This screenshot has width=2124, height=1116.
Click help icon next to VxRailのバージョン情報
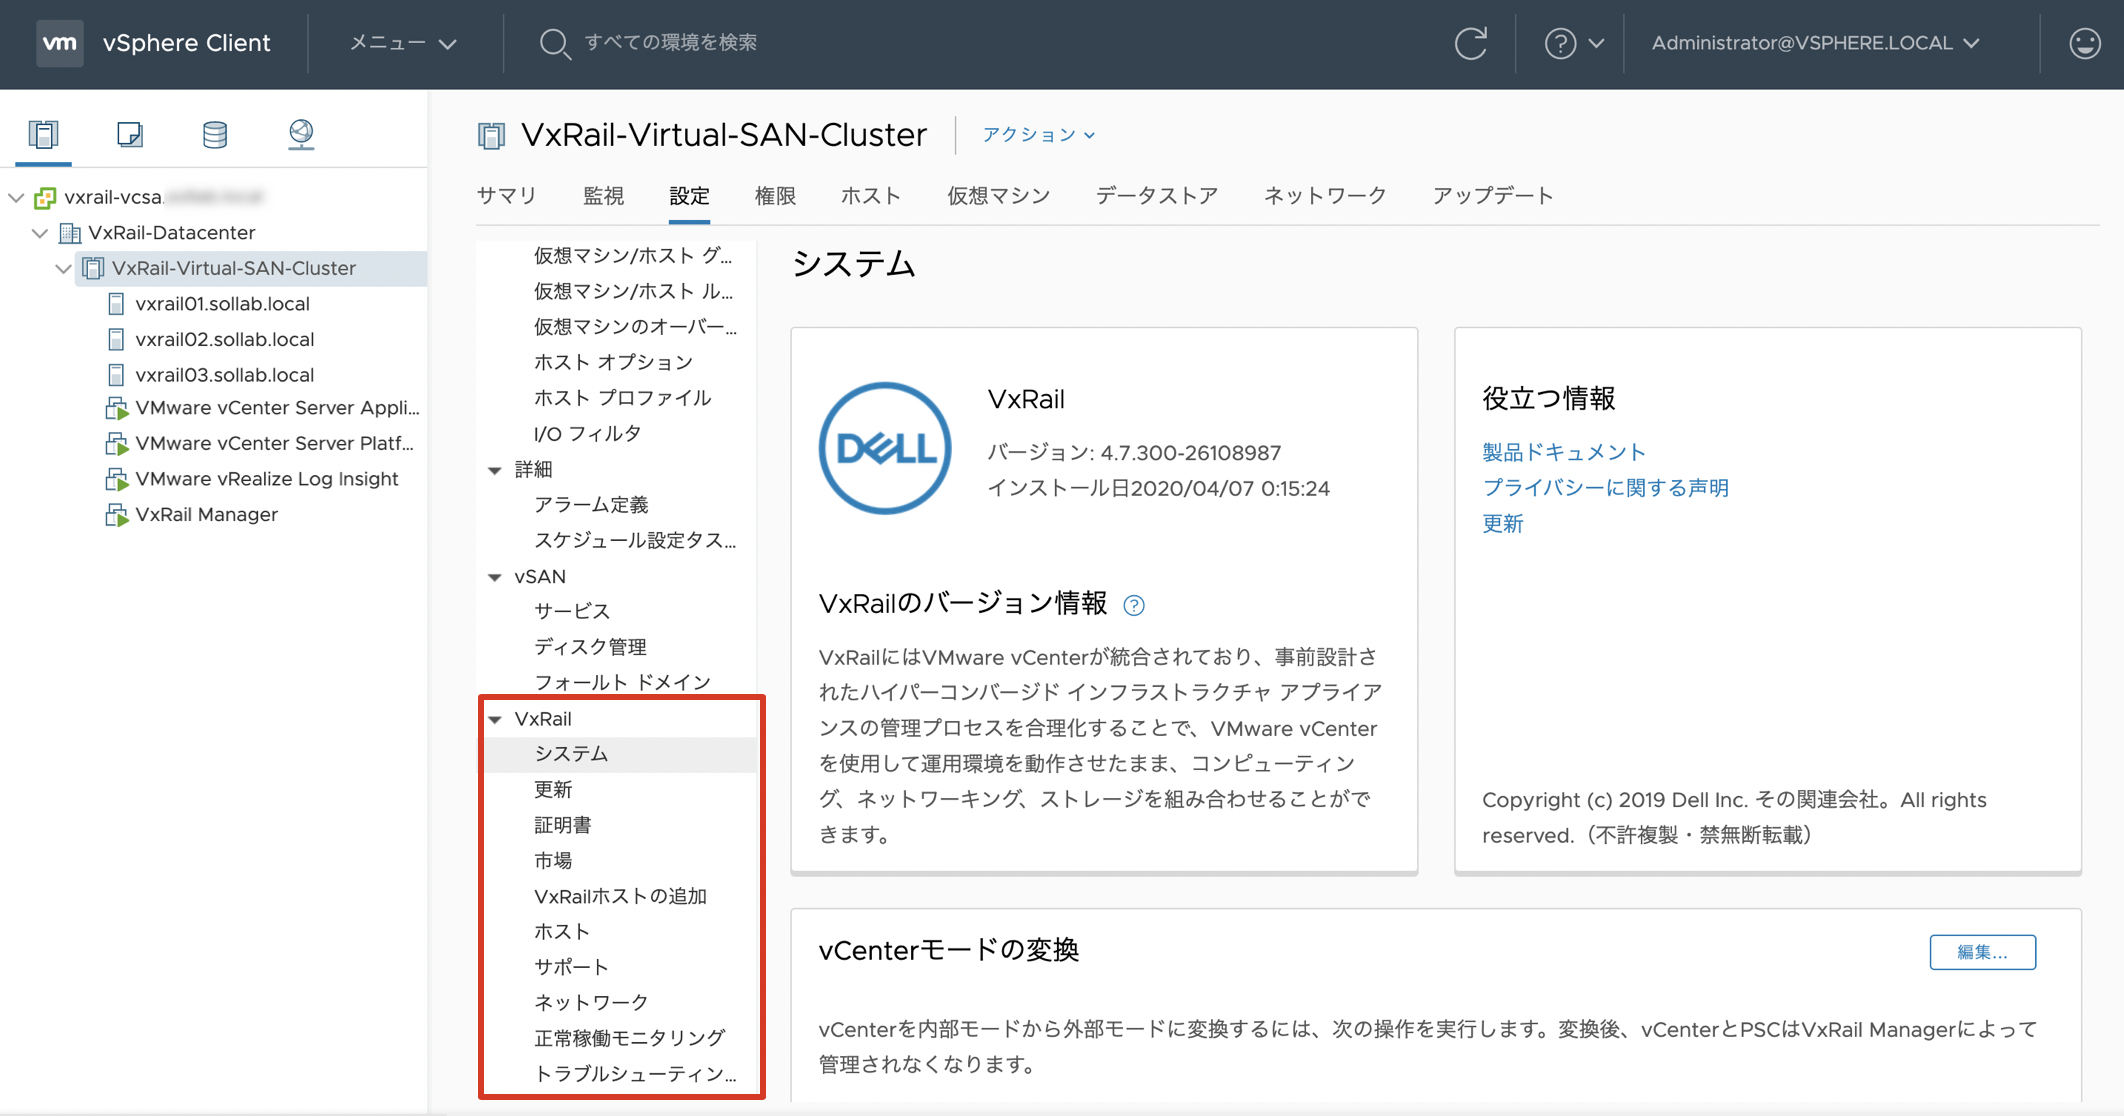pos(1133,605)
